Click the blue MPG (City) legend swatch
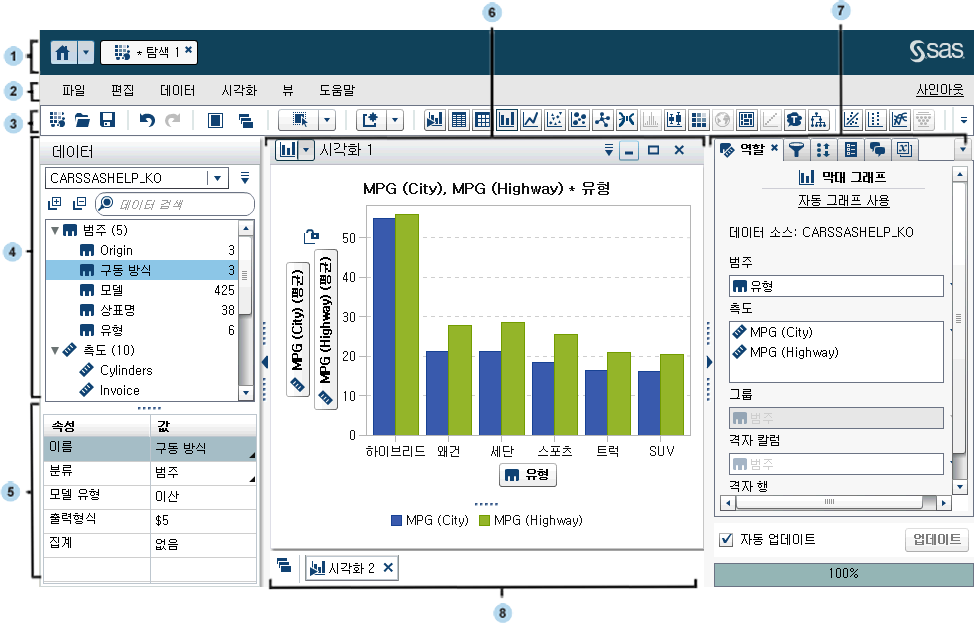The image size is (974, 625). click(397, 520)
